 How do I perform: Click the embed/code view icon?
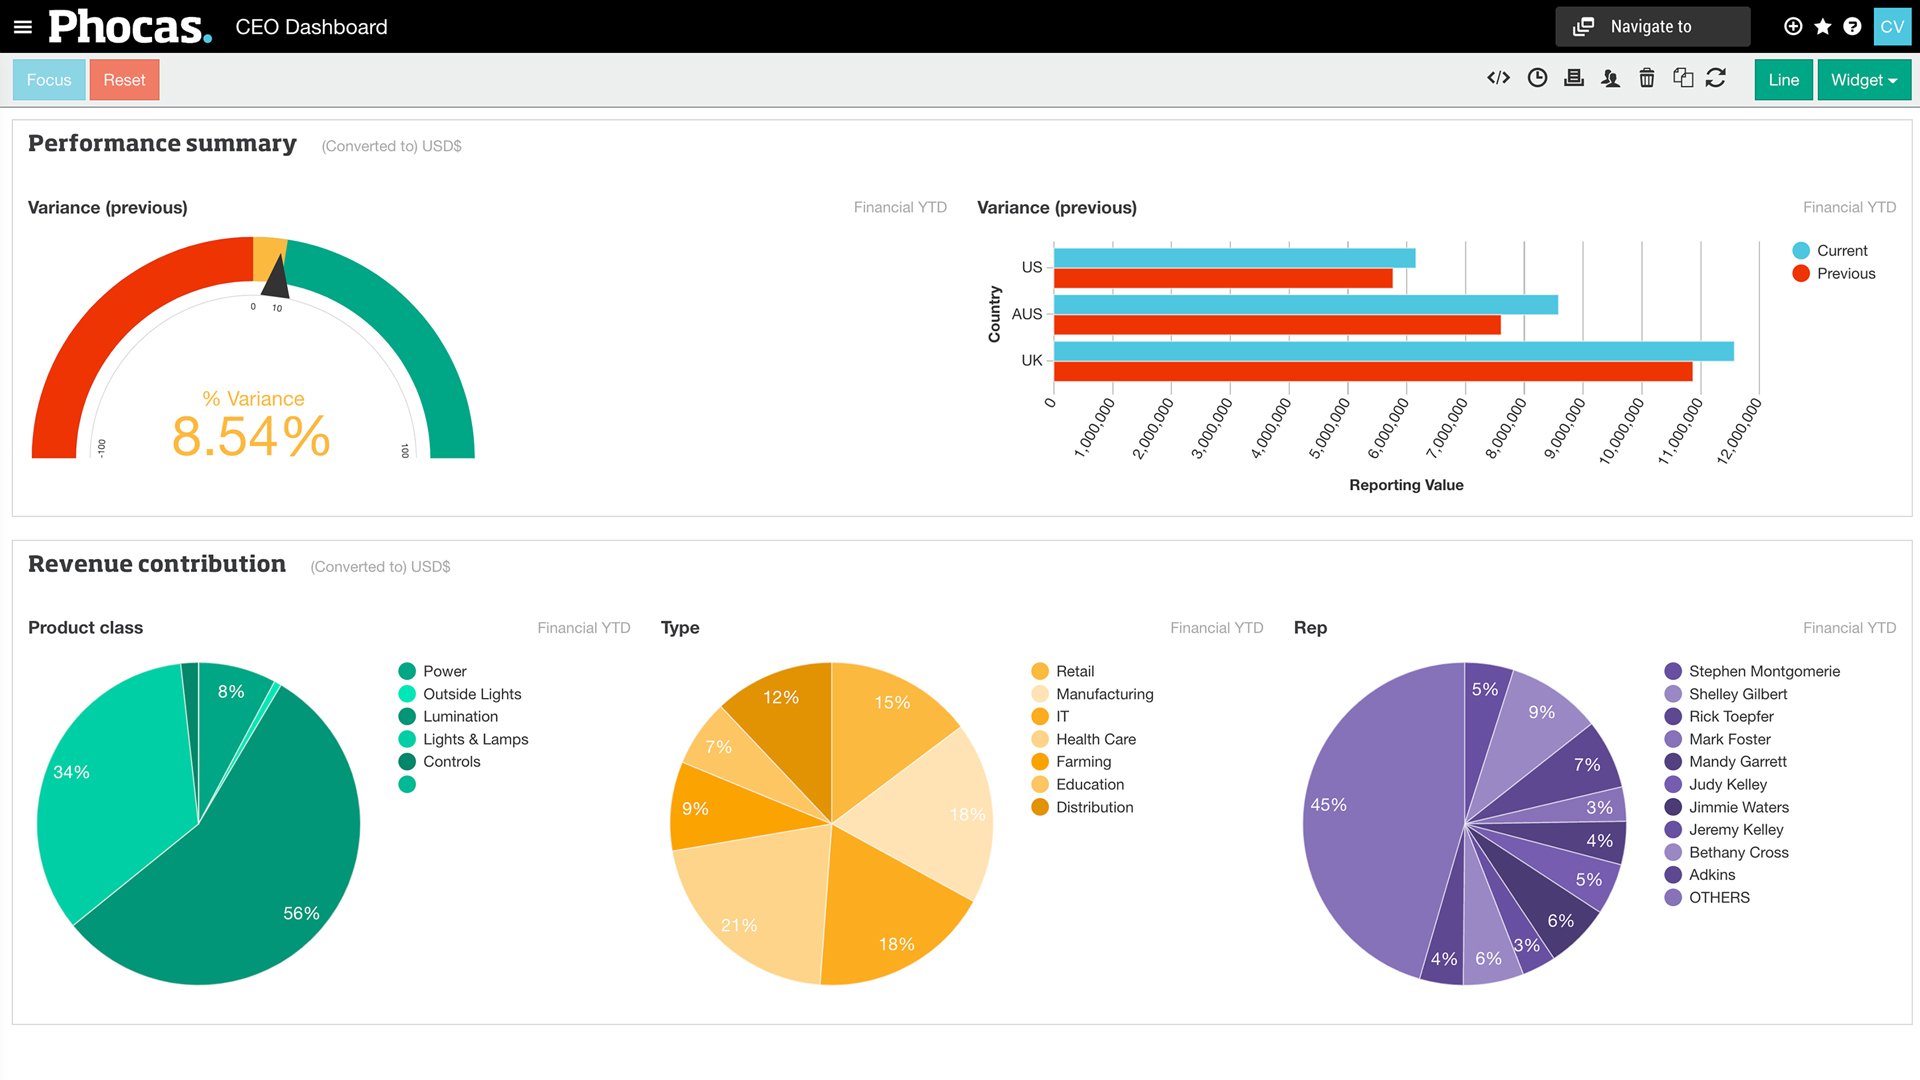point(1497,79)
